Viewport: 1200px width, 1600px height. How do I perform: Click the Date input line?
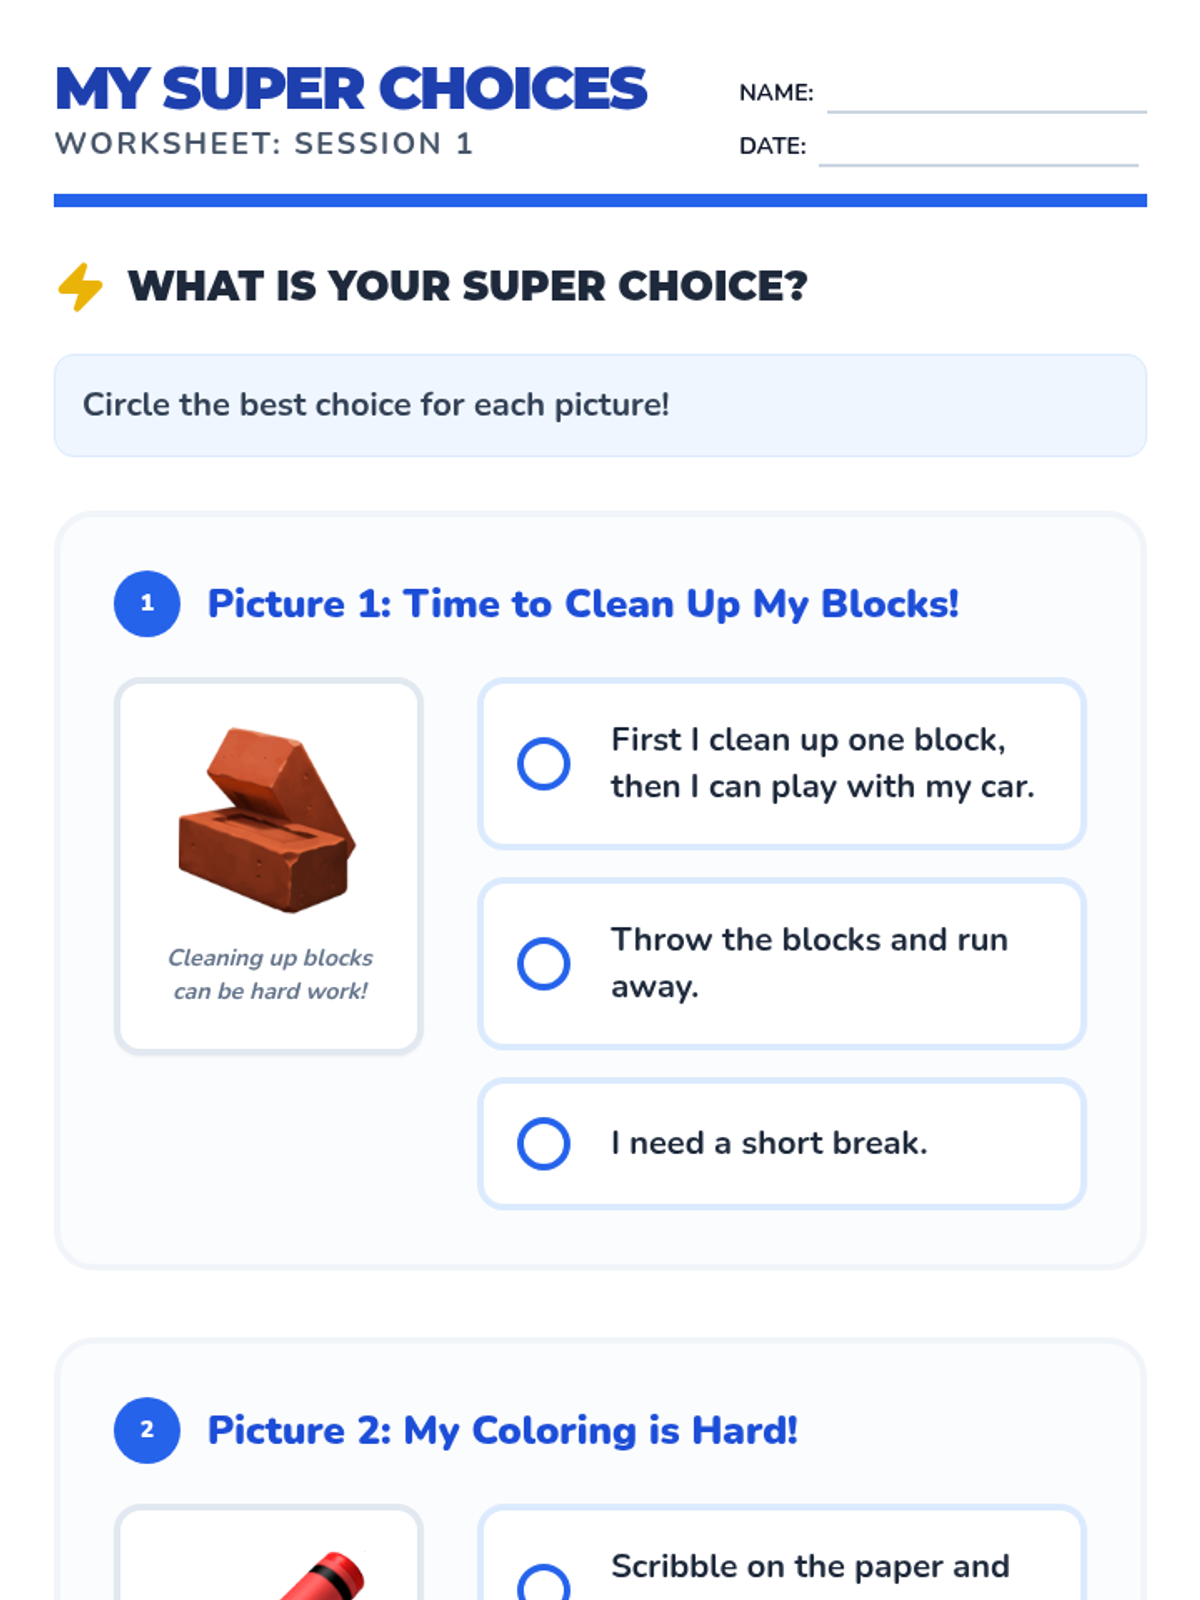[978, 150]
